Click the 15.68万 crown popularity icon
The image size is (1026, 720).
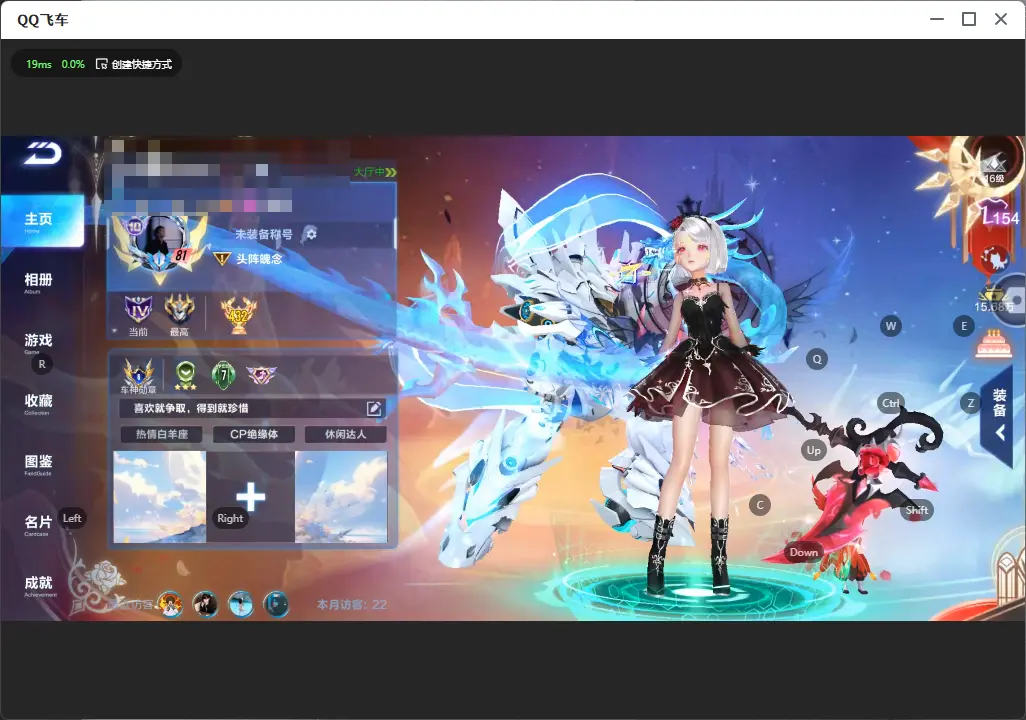tap(994, 300)
